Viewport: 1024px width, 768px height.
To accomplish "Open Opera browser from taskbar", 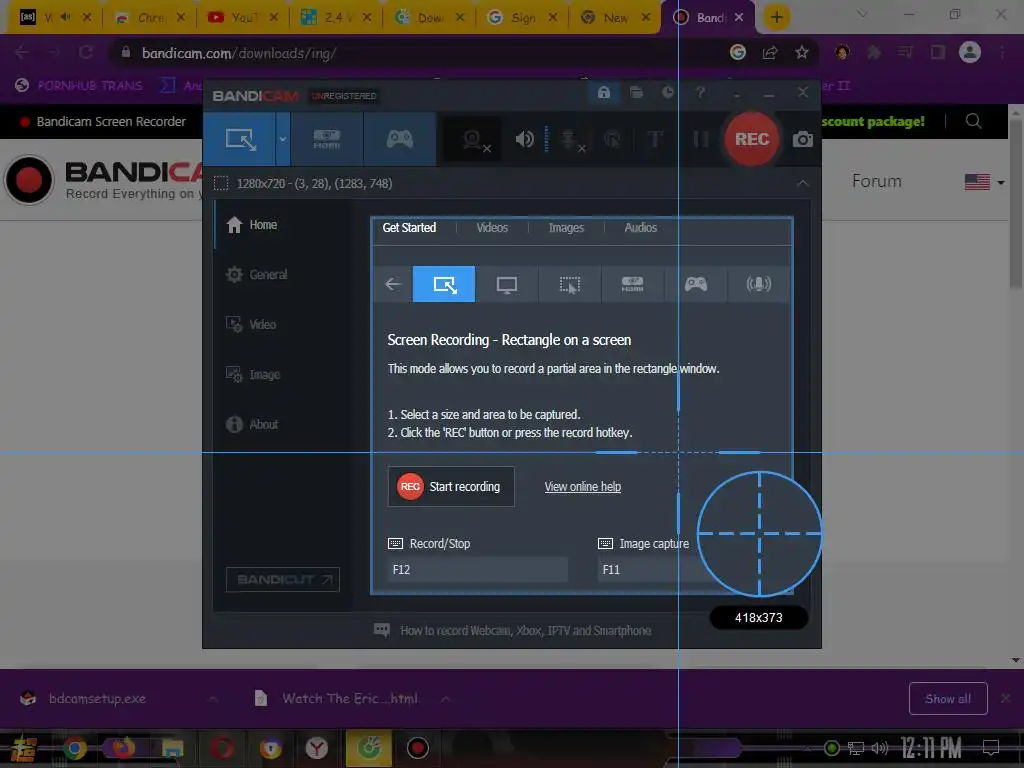I will 221,748.
